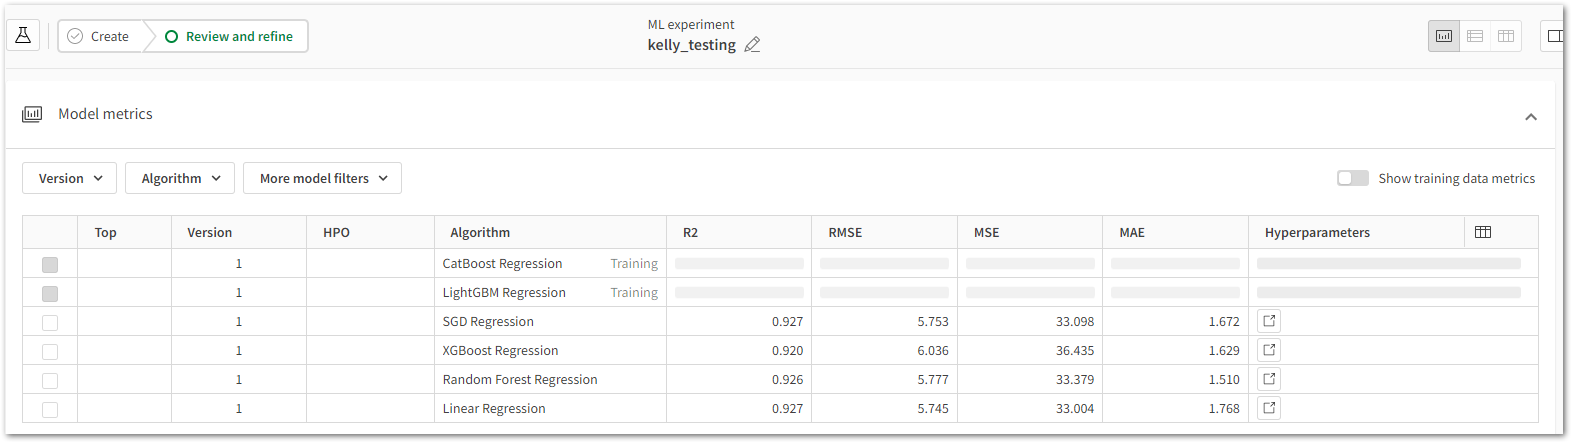Open Linear Regression hyperparameters popup

(x=1269, y=408)
